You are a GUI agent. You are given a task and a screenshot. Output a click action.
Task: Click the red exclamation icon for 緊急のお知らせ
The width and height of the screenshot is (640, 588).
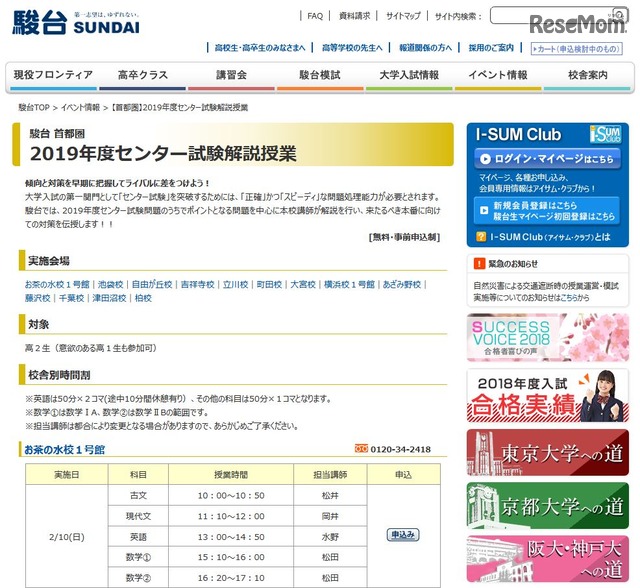[x=479, y=264]
